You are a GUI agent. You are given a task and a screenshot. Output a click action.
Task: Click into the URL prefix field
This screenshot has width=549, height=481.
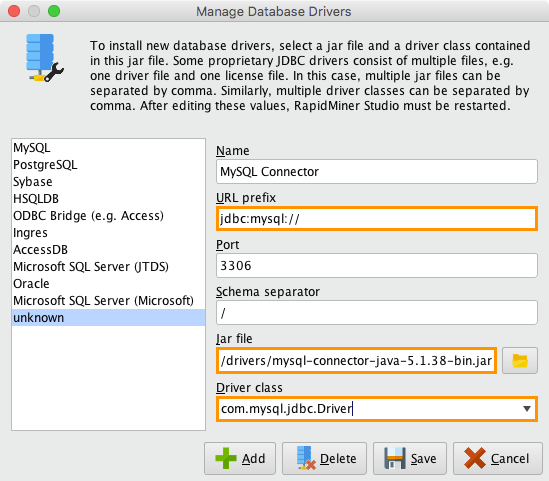[x=377, y=219]
